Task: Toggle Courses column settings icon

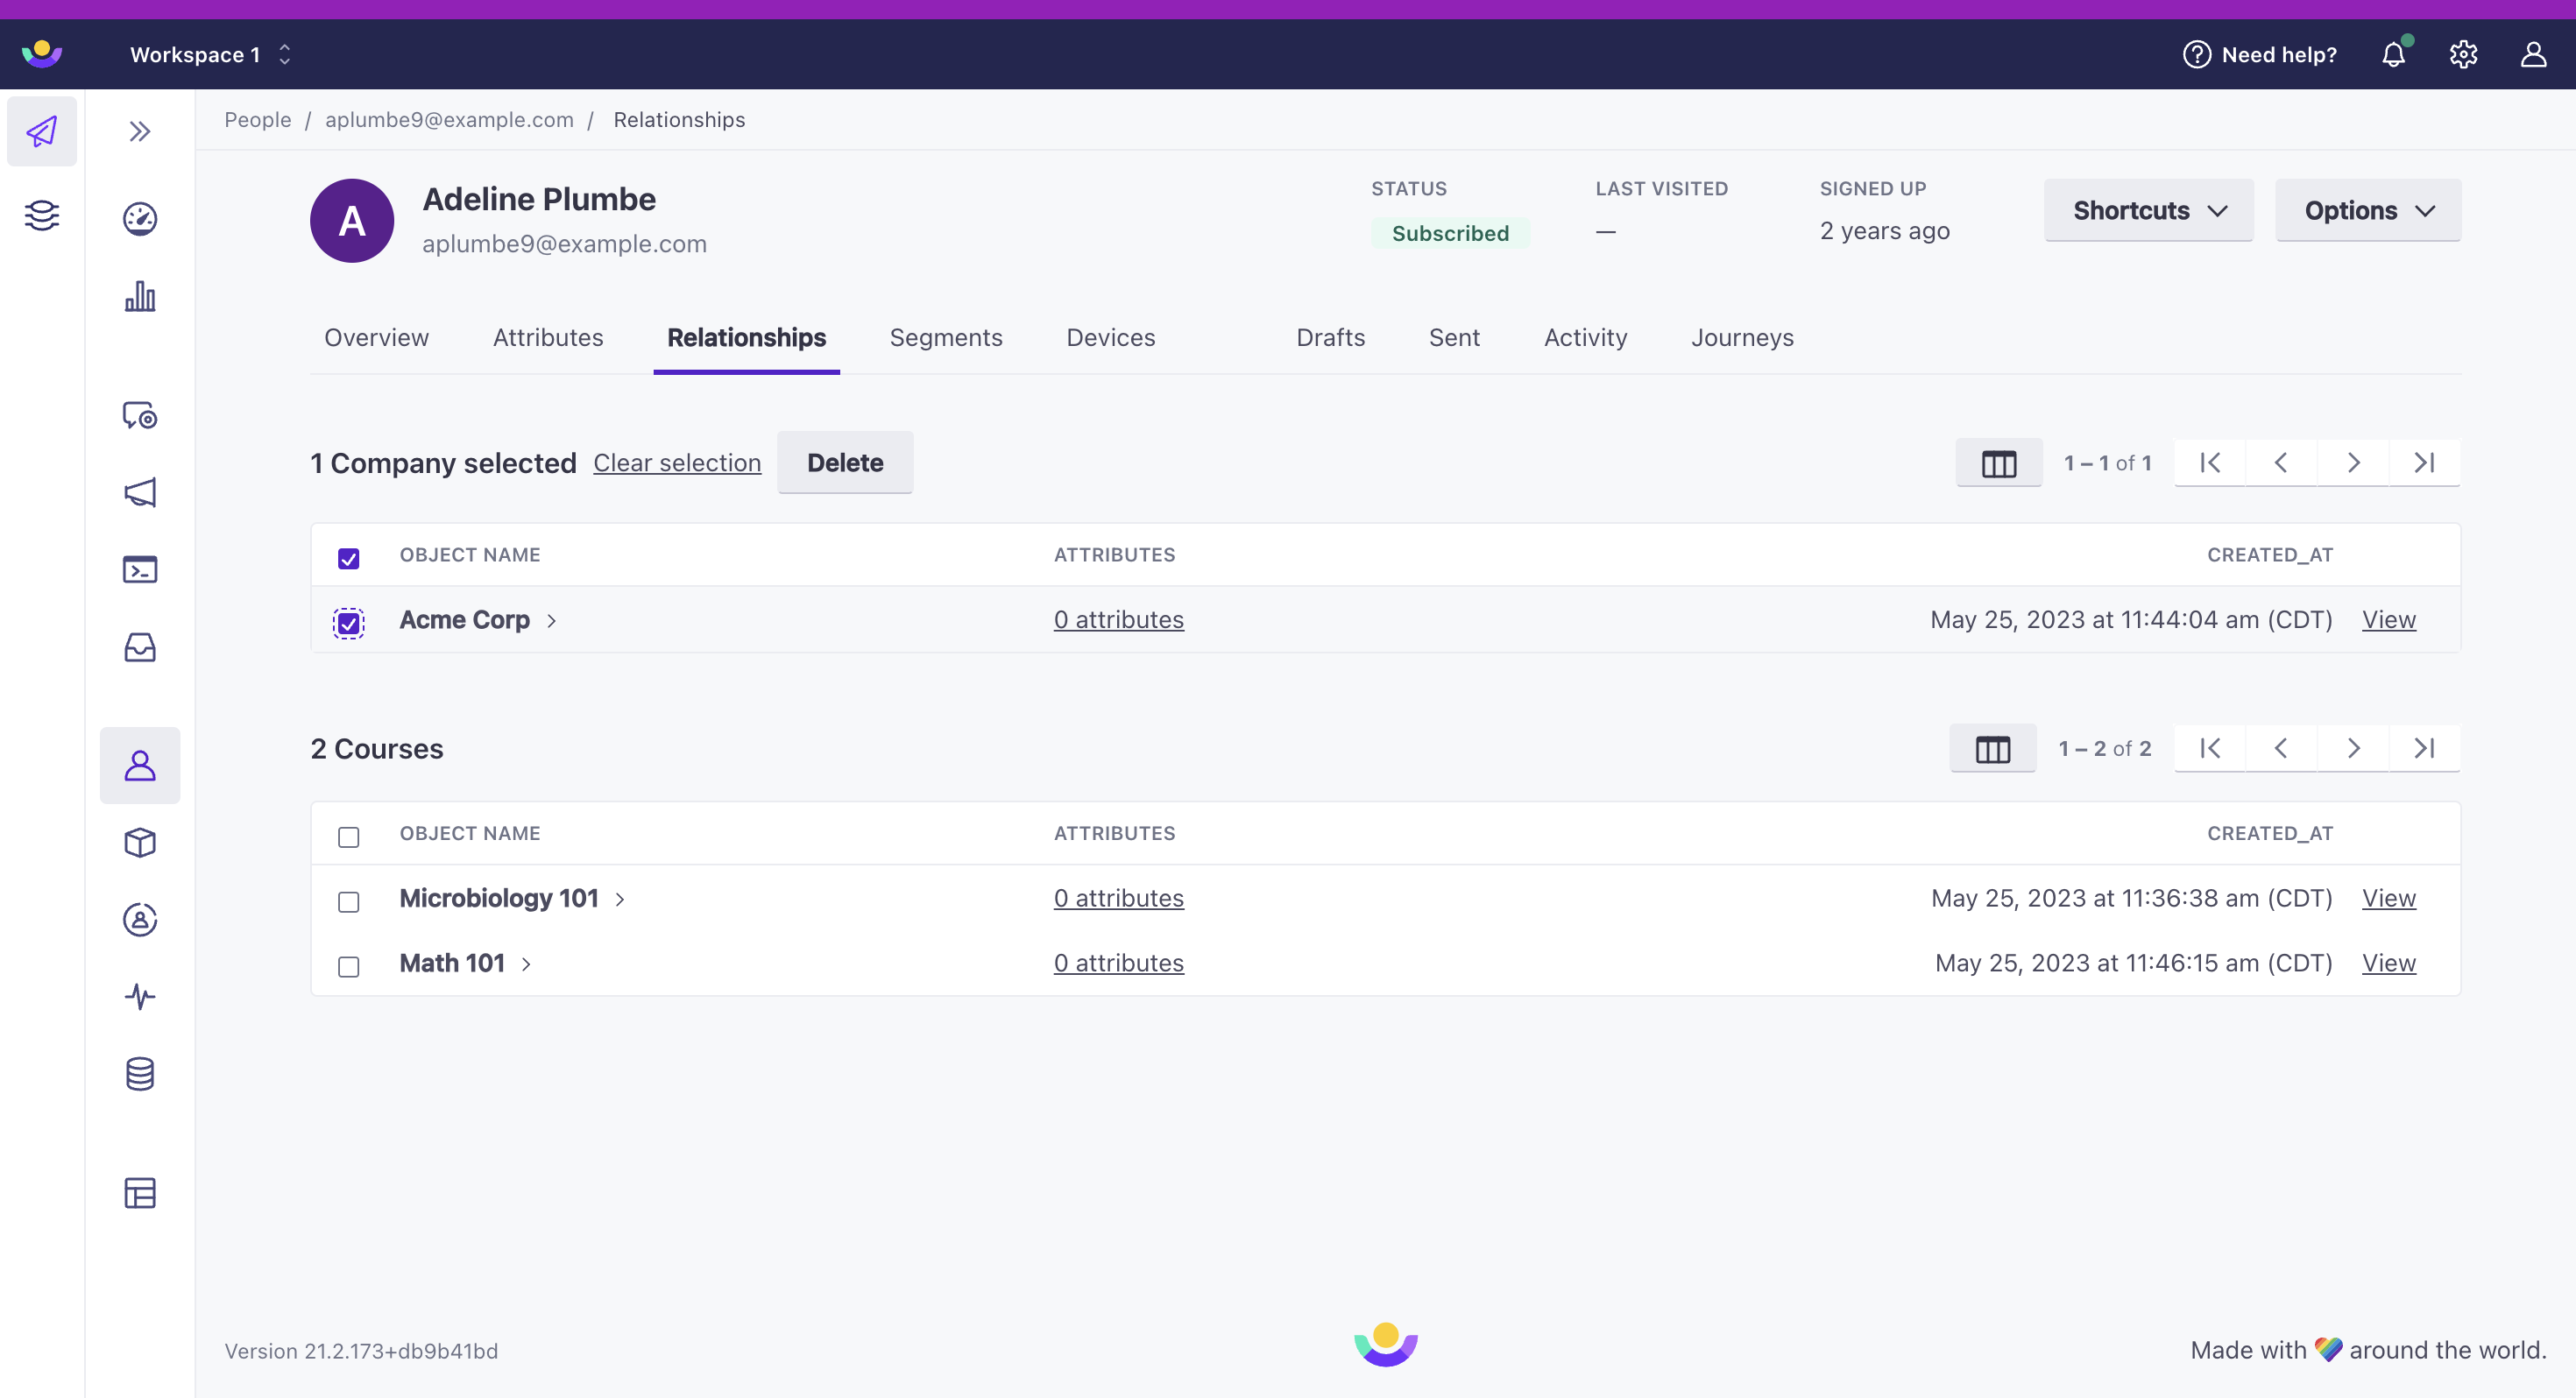Action: point(1992,749)
